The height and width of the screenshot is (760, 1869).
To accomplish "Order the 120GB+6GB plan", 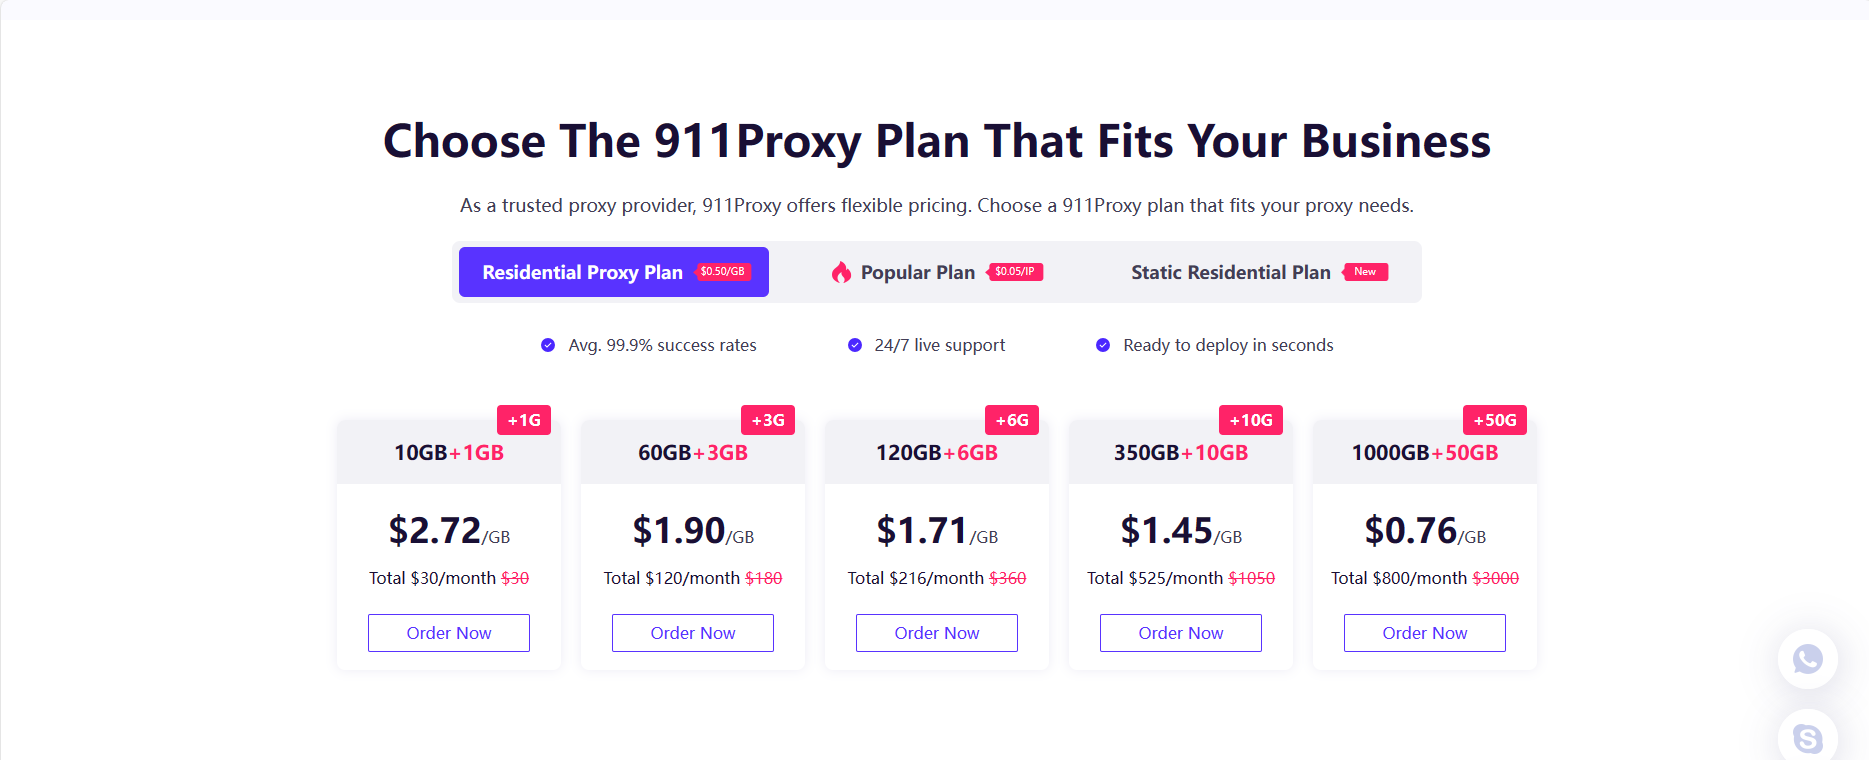I will click(937, 633).
